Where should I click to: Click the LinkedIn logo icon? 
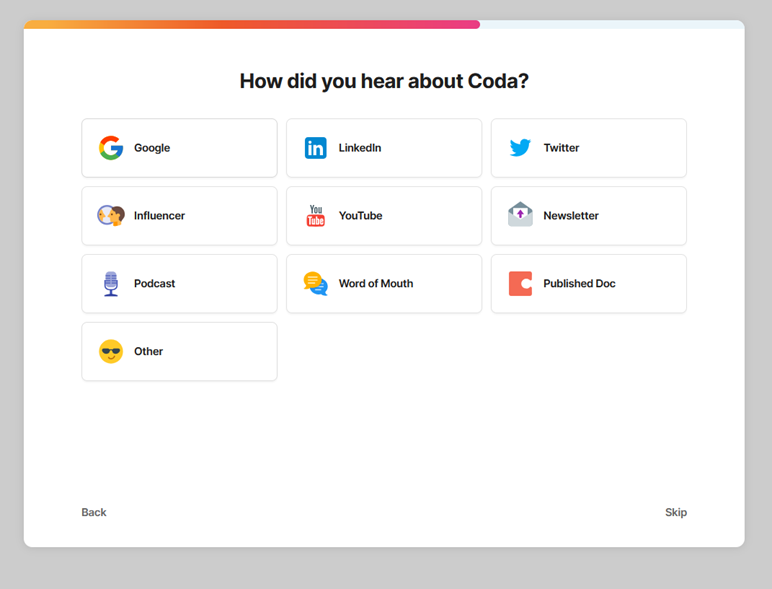click(316, 148)
